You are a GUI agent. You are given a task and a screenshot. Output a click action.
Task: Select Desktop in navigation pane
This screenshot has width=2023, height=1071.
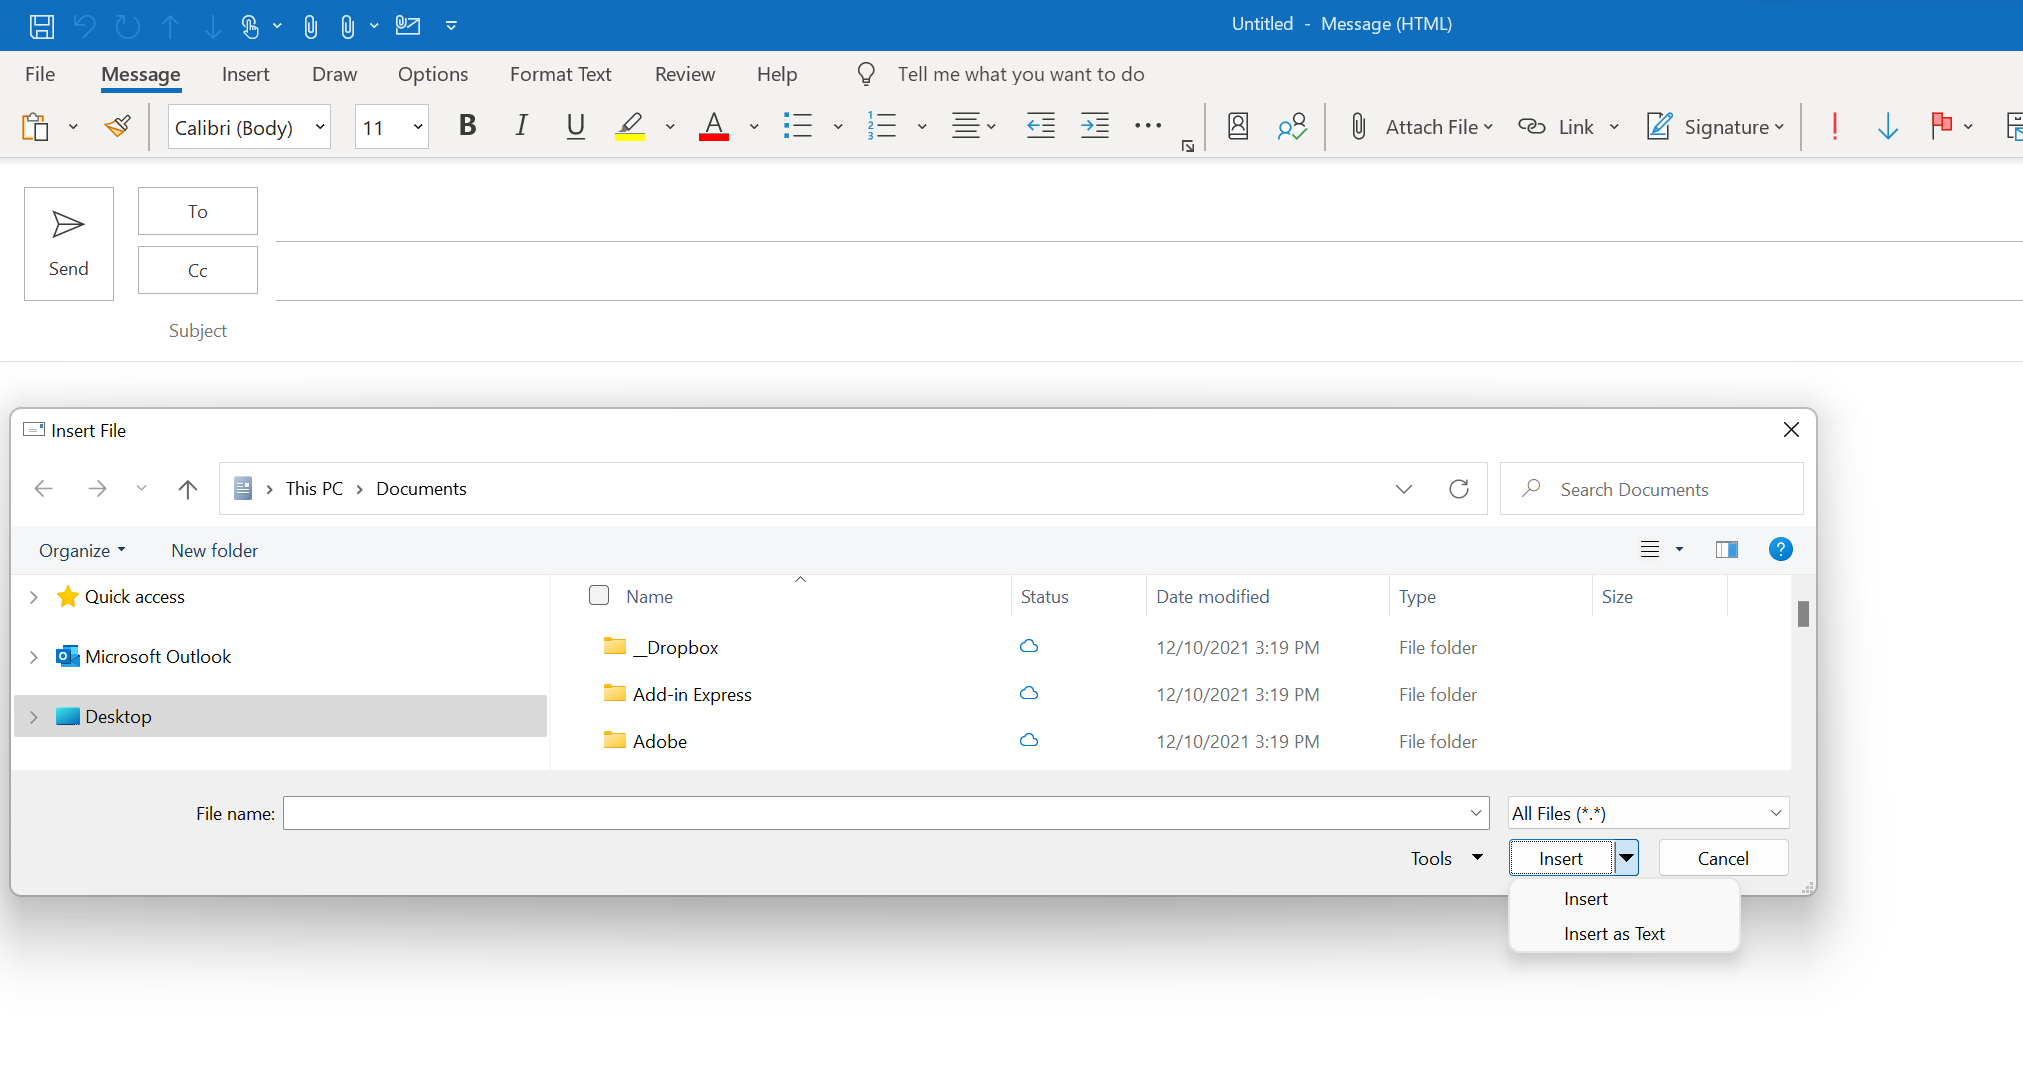pyautogui.click(x=281, y=716)
